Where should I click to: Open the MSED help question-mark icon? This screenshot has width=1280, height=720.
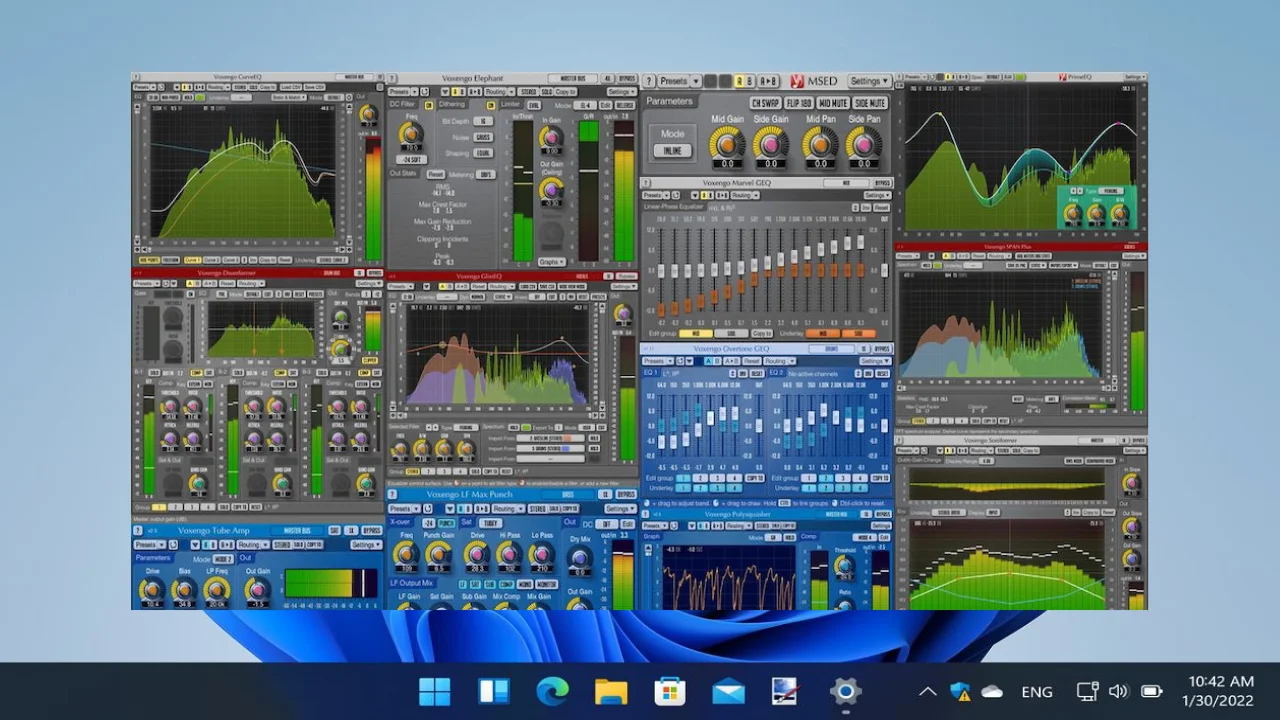point(649,81)
